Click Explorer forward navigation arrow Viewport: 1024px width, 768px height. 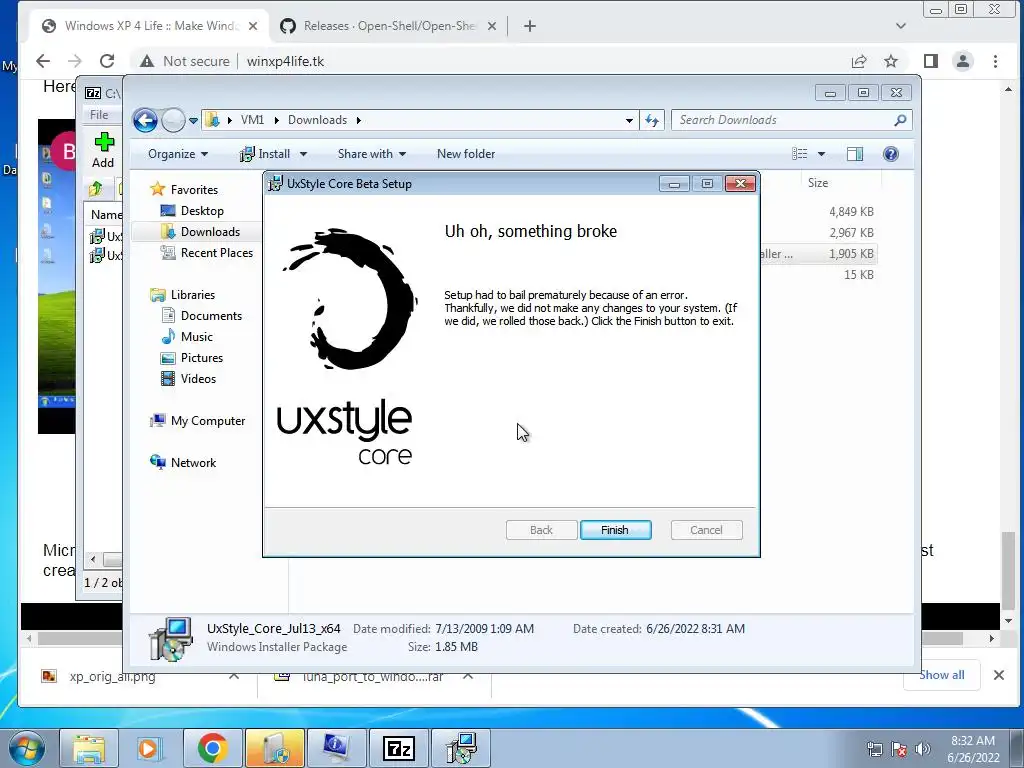(172, 120)
